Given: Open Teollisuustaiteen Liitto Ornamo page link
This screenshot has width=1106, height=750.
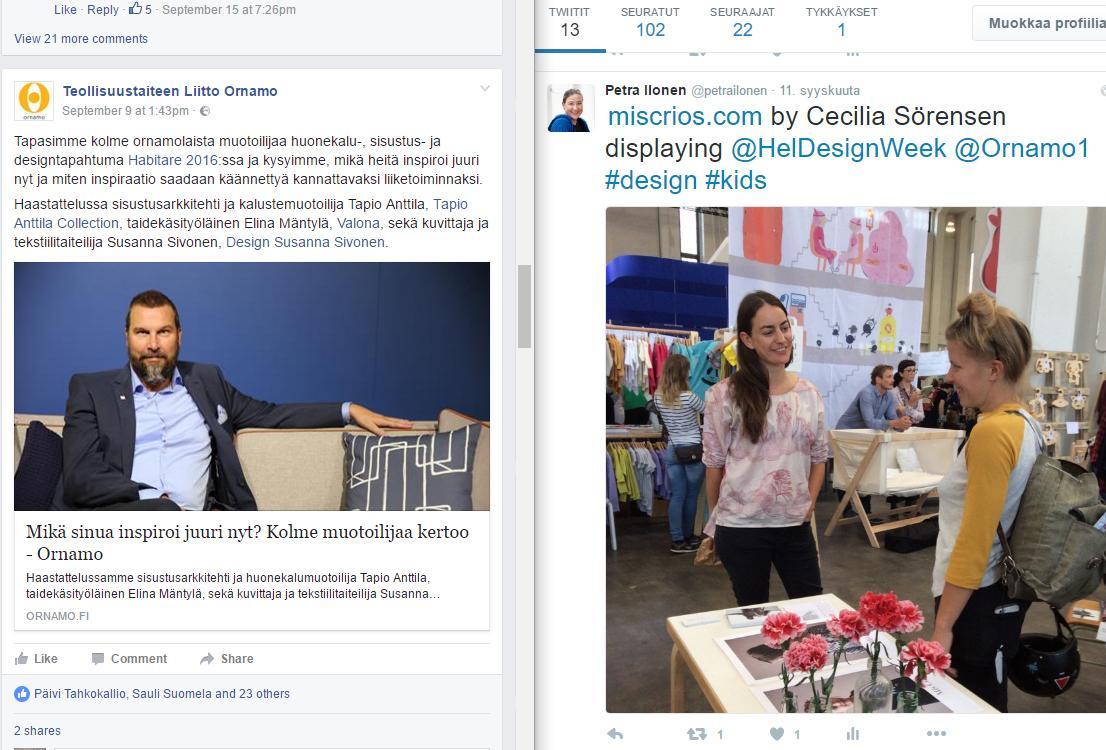Looking at the screenshot, I should [170, 91].
